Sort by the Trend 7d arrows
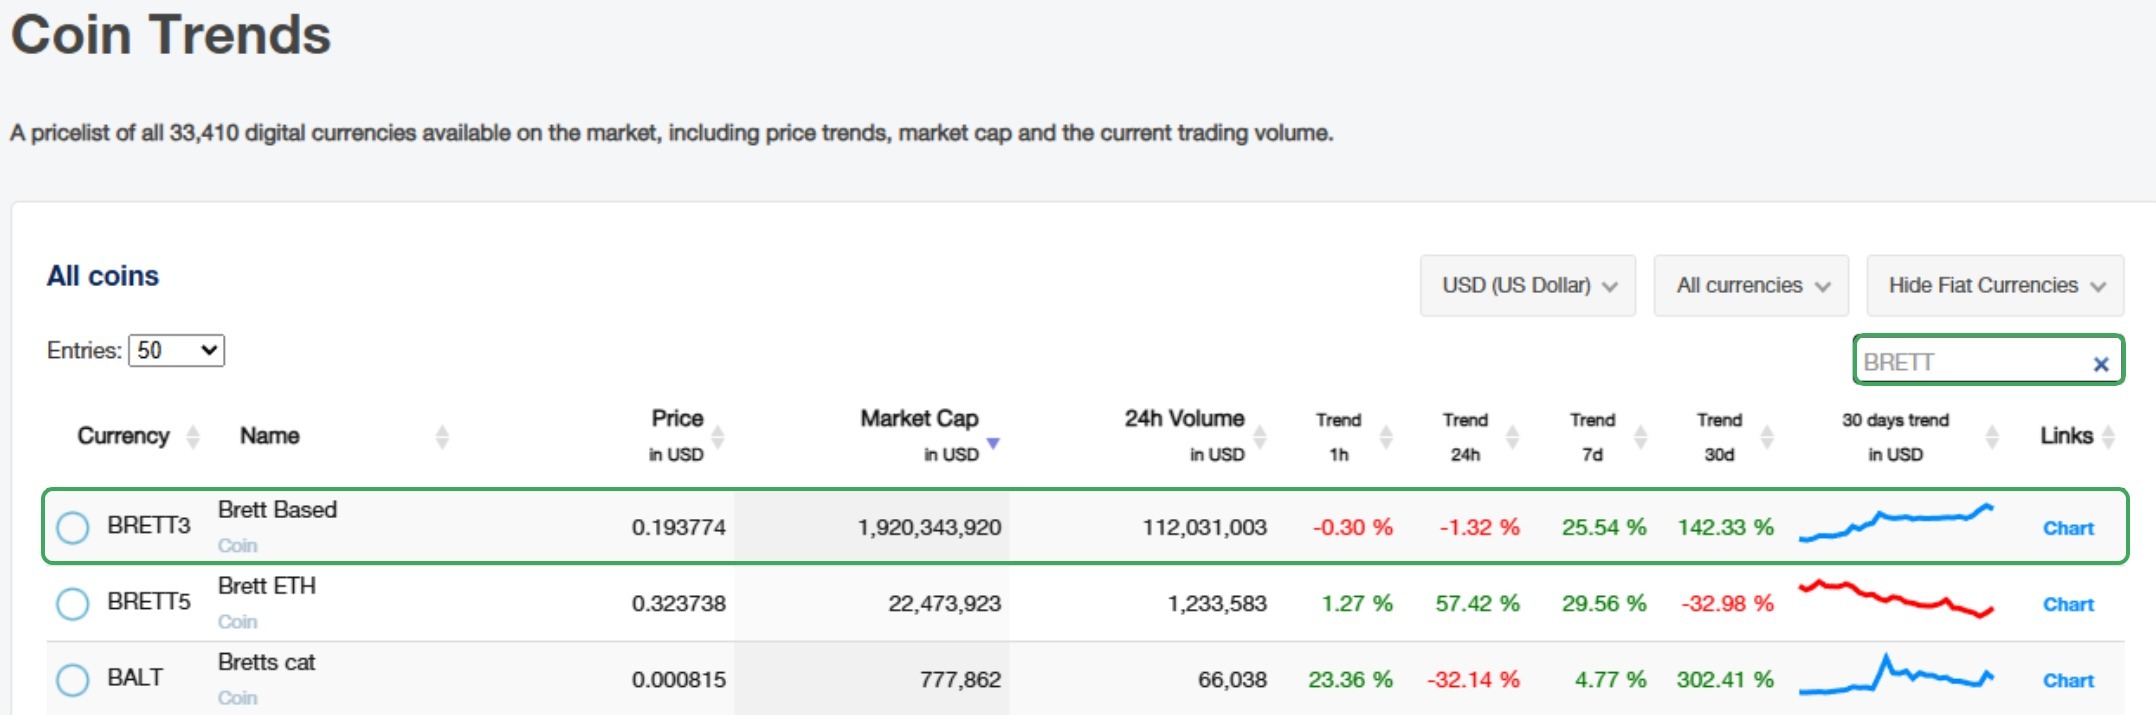This screenshot has width=2156, height=715. point(1640,437)
